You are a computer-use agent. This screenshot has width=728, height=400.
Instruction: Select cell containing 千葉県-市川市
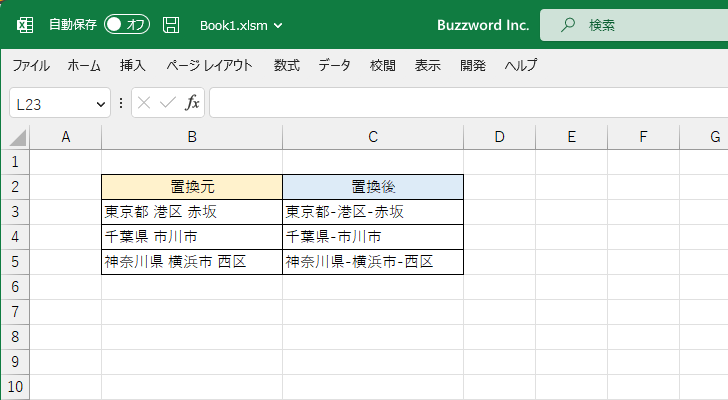[x=373, y=237]
